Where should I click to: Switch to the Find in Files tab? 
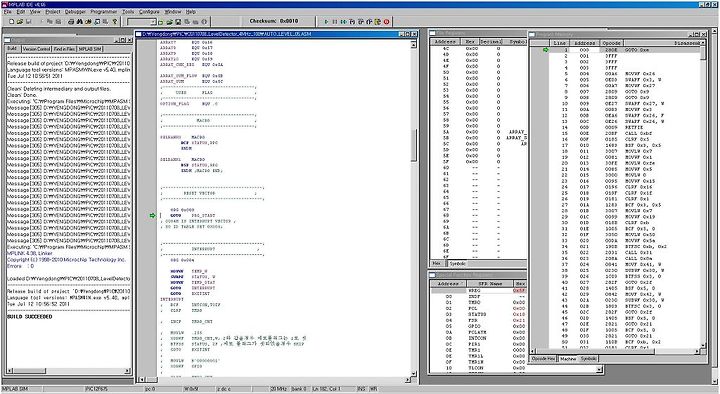pyautogui.click(x=64, y=49)
